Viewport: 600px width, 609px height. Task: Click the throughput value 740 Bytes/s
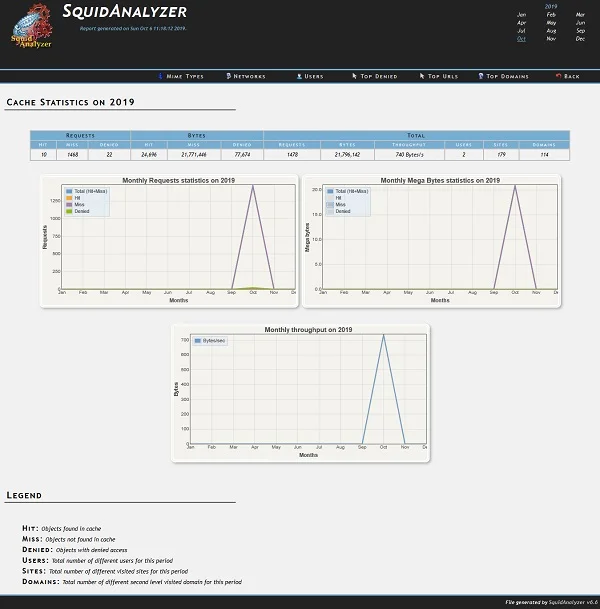pos(409,155)
